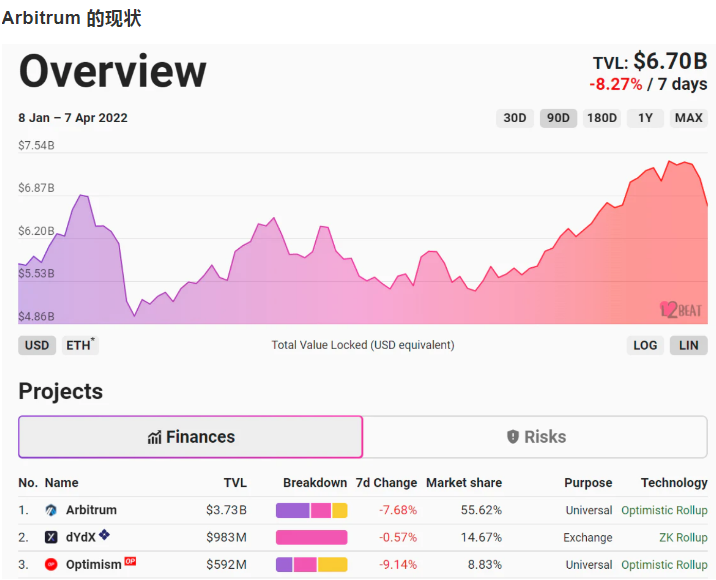Screen dimensions: 716x580
Task: Click Arbitrum's $3.73B TVL cell
Action: (x=226, y=510)
